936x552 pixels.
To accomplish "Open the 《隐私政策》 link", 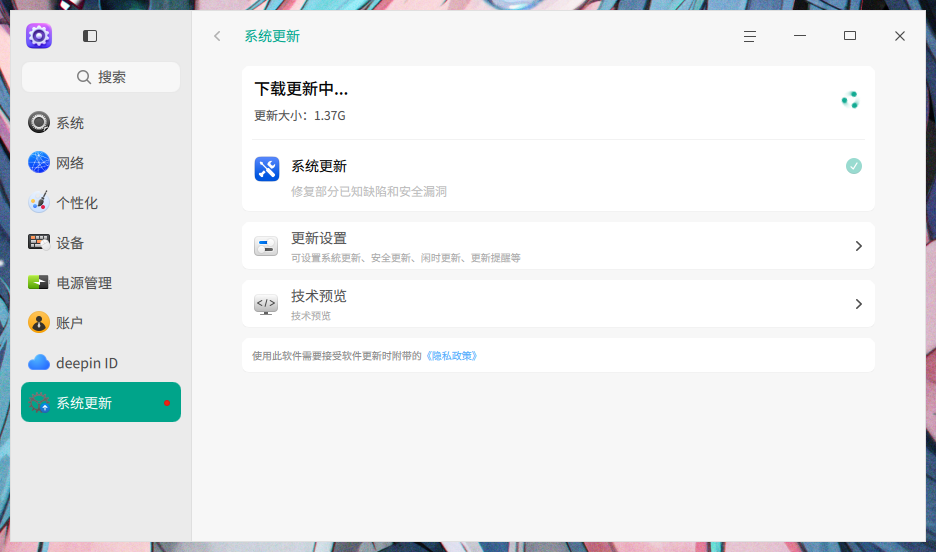I will [x=452, y=356].
